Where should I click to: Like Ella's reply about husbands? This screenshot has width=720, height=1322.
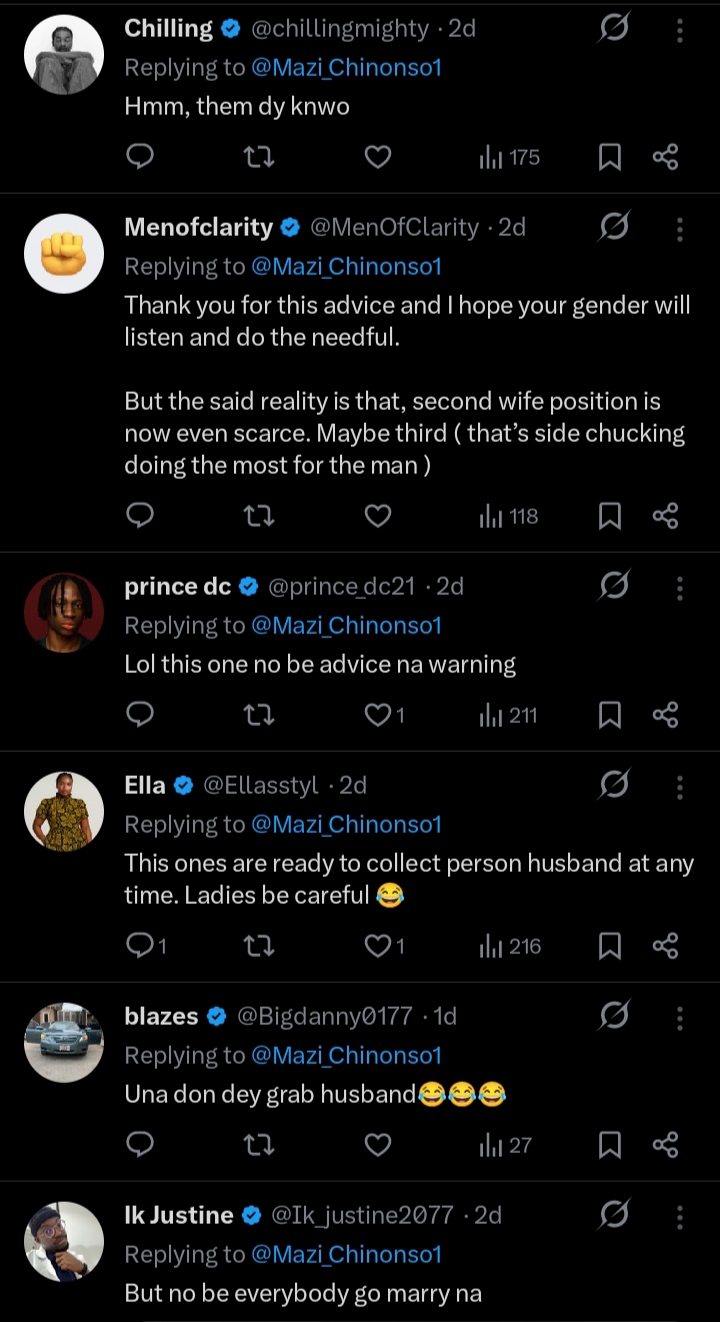tap(378, 945)
